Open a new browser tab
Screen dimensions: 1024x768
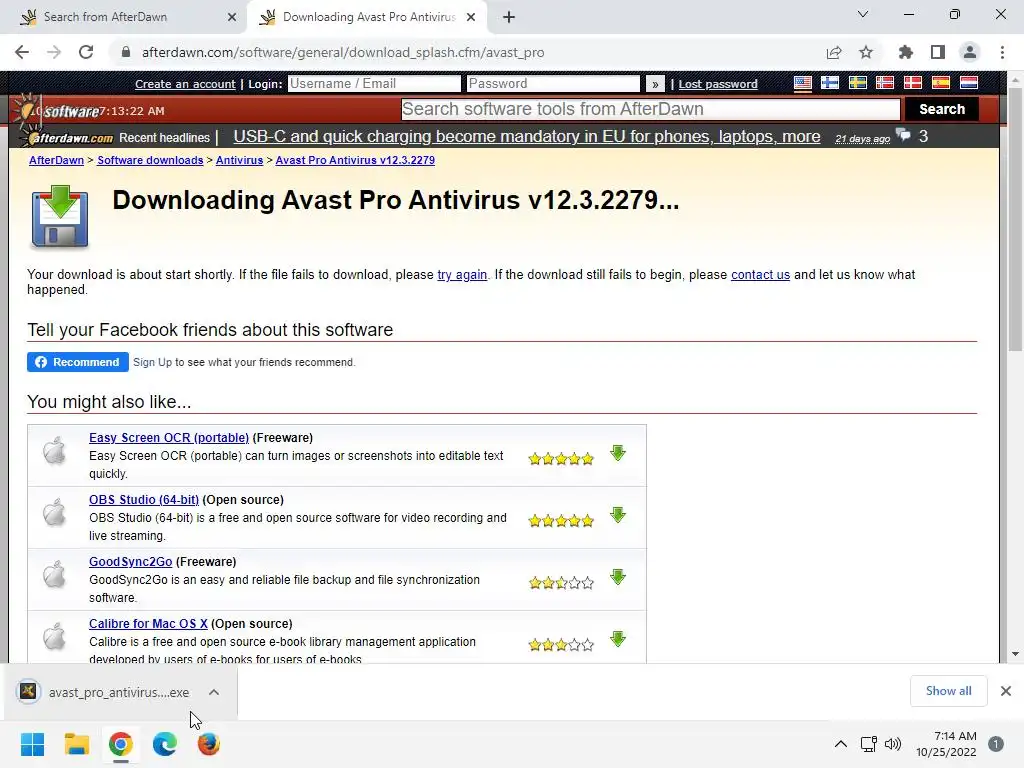tap(509, 17)
